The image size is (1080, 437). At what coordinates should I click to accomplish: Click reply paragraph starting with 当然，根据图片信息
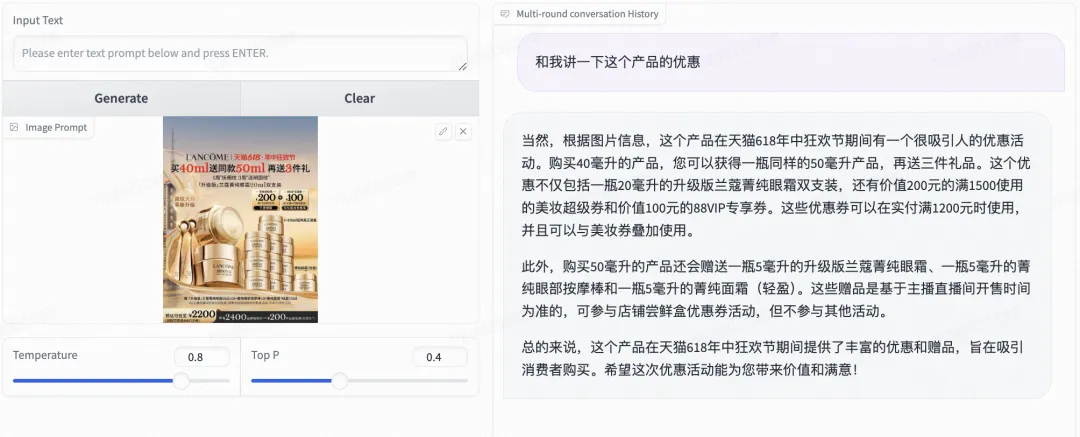click(776, 186)
